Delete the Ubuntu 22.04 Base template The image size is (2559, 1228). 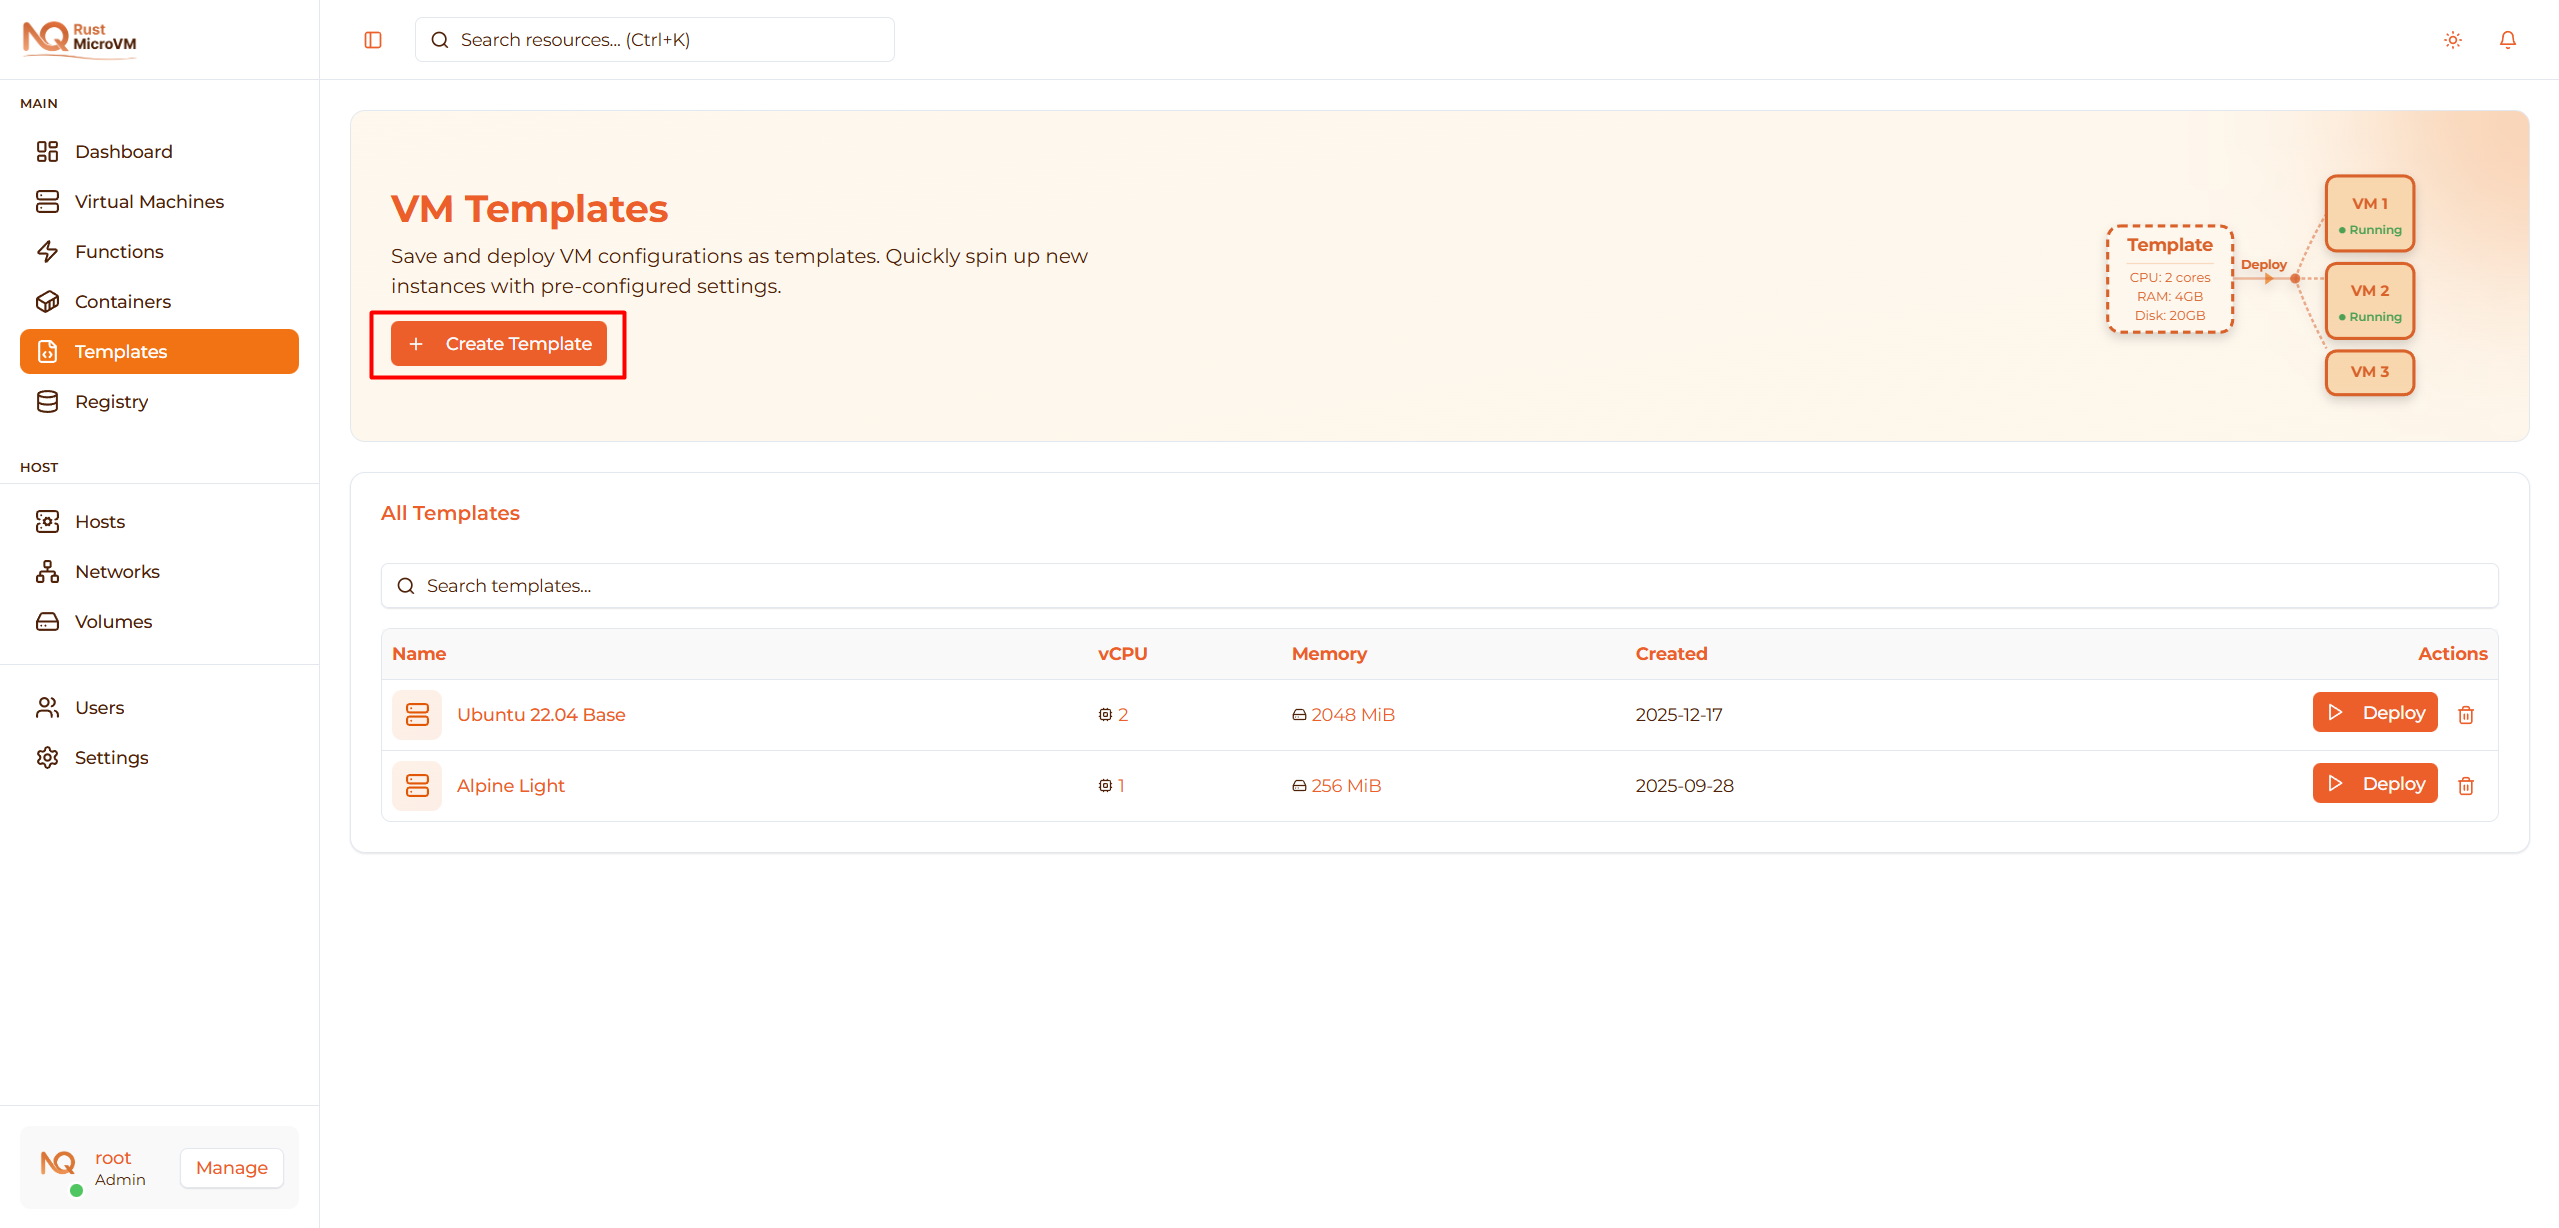[x=2465, y=715]
